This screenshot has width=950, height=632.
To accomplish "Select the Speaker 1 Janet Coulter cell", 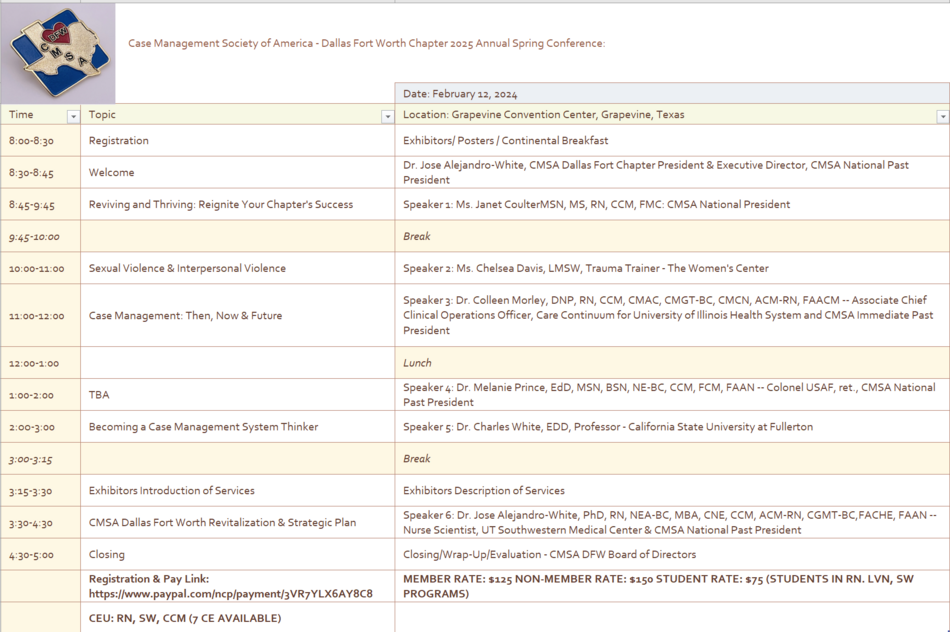I will click(x=672, y=205).
